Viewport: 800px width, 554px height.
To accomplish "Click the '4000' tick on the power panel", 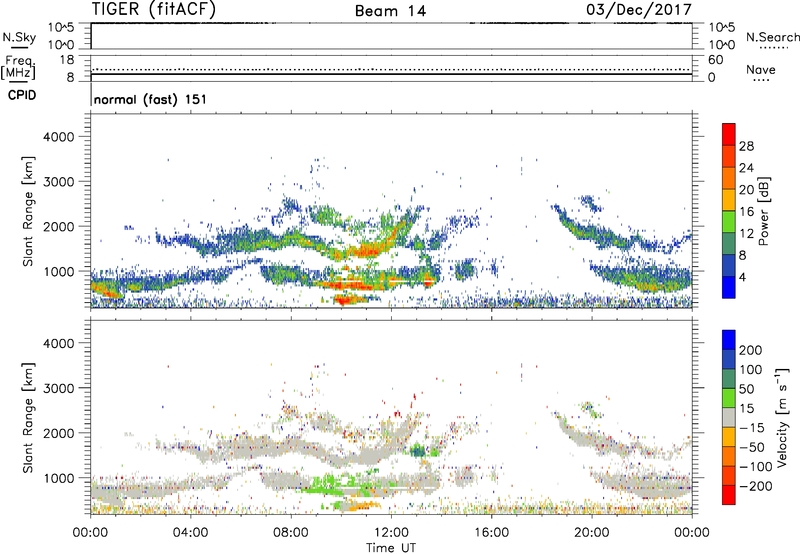I will pos(58,137).
